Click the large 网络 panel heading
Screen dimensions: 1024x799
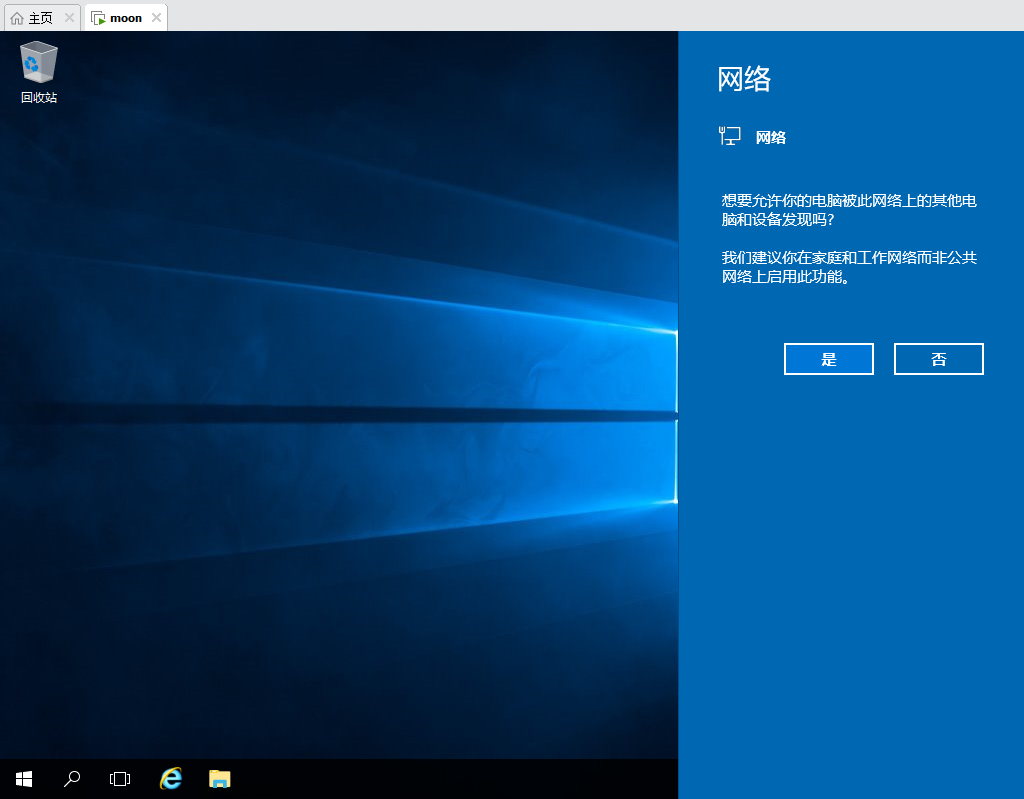(744, 79)
